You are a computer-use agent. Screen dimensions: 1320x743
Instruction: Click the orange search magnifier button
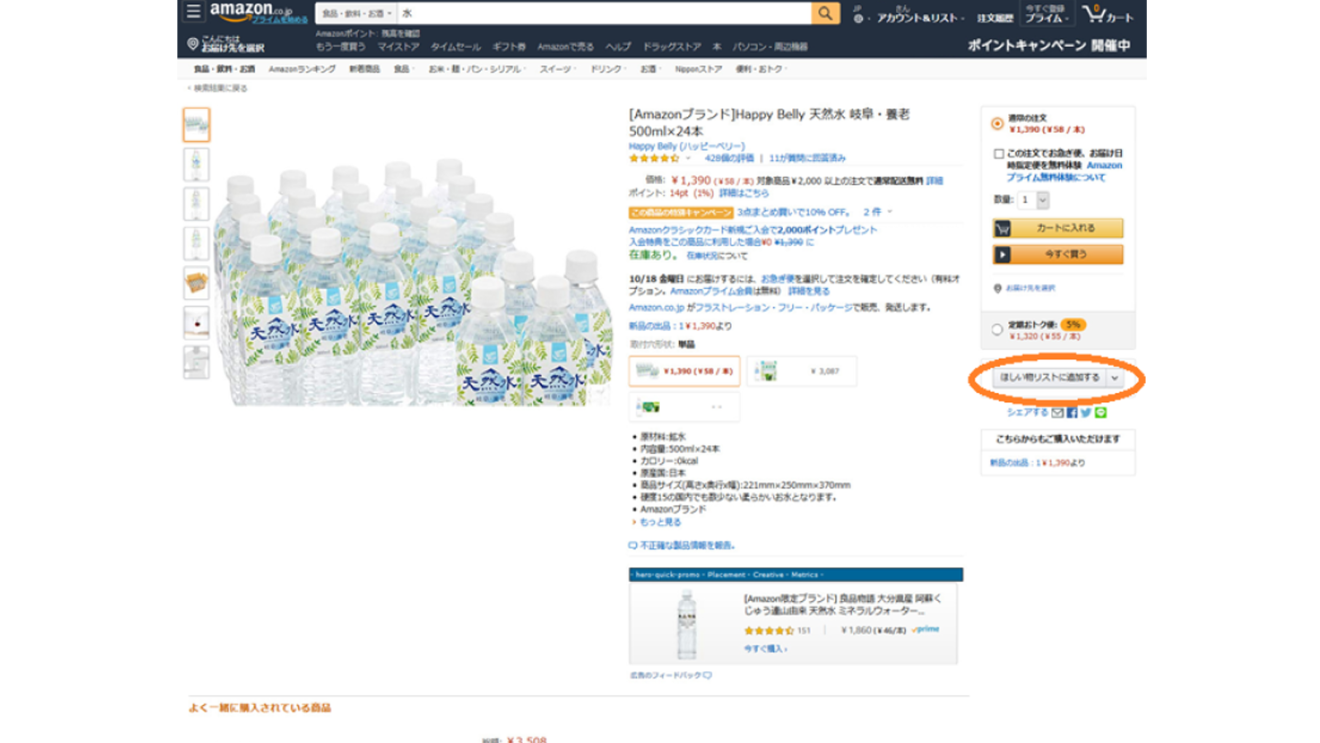click(x=825, y=13)
